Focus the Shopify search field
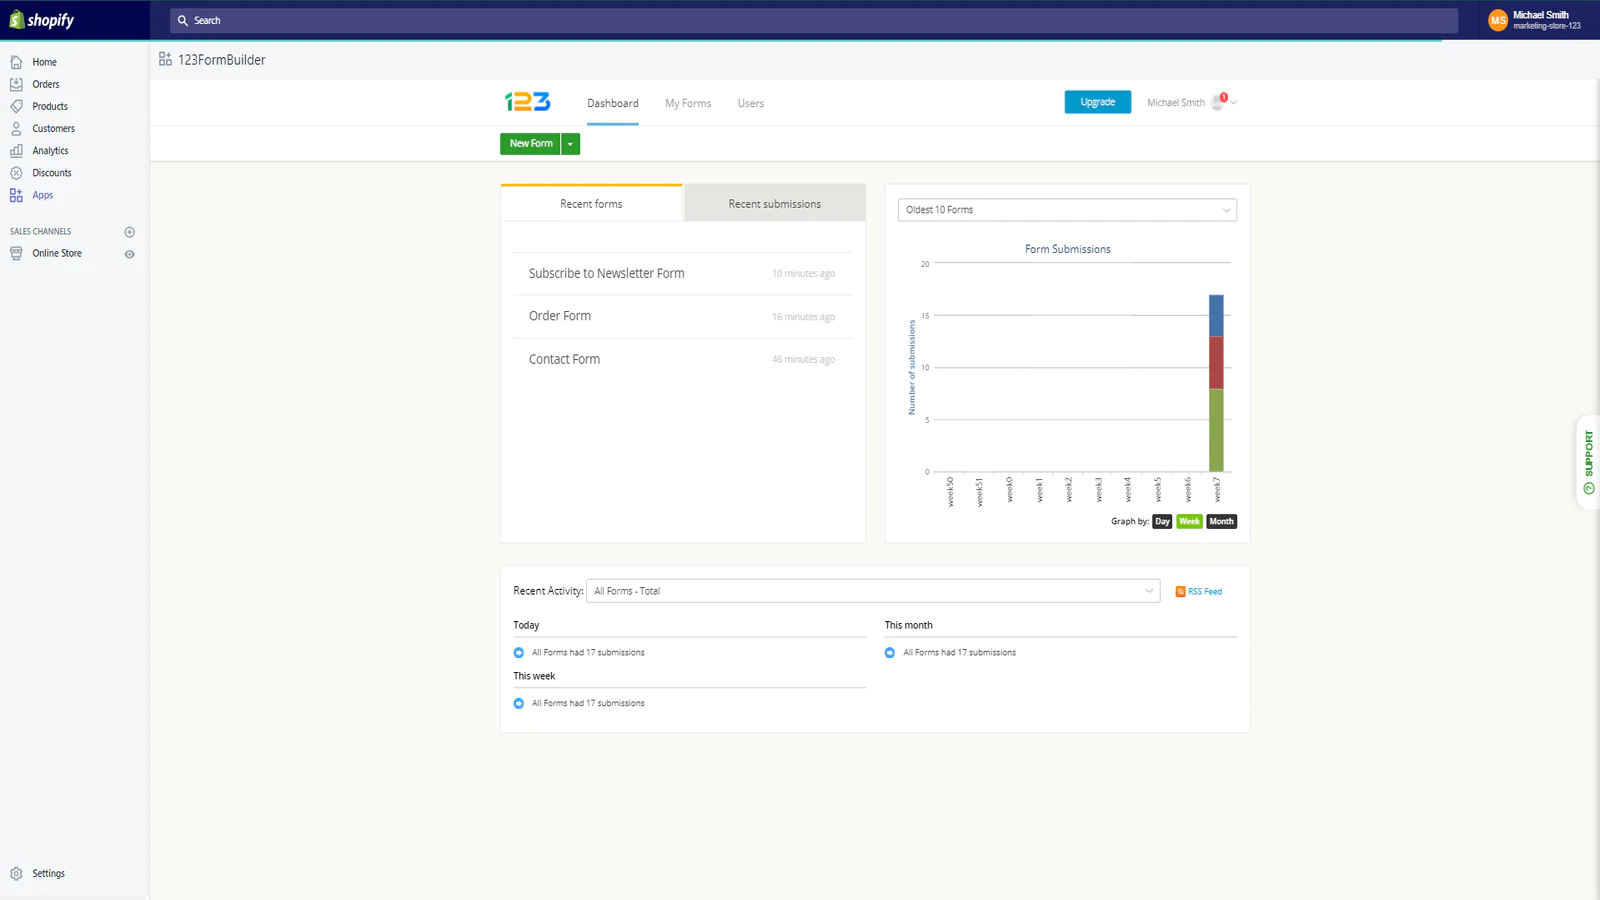 coord(813,20)
